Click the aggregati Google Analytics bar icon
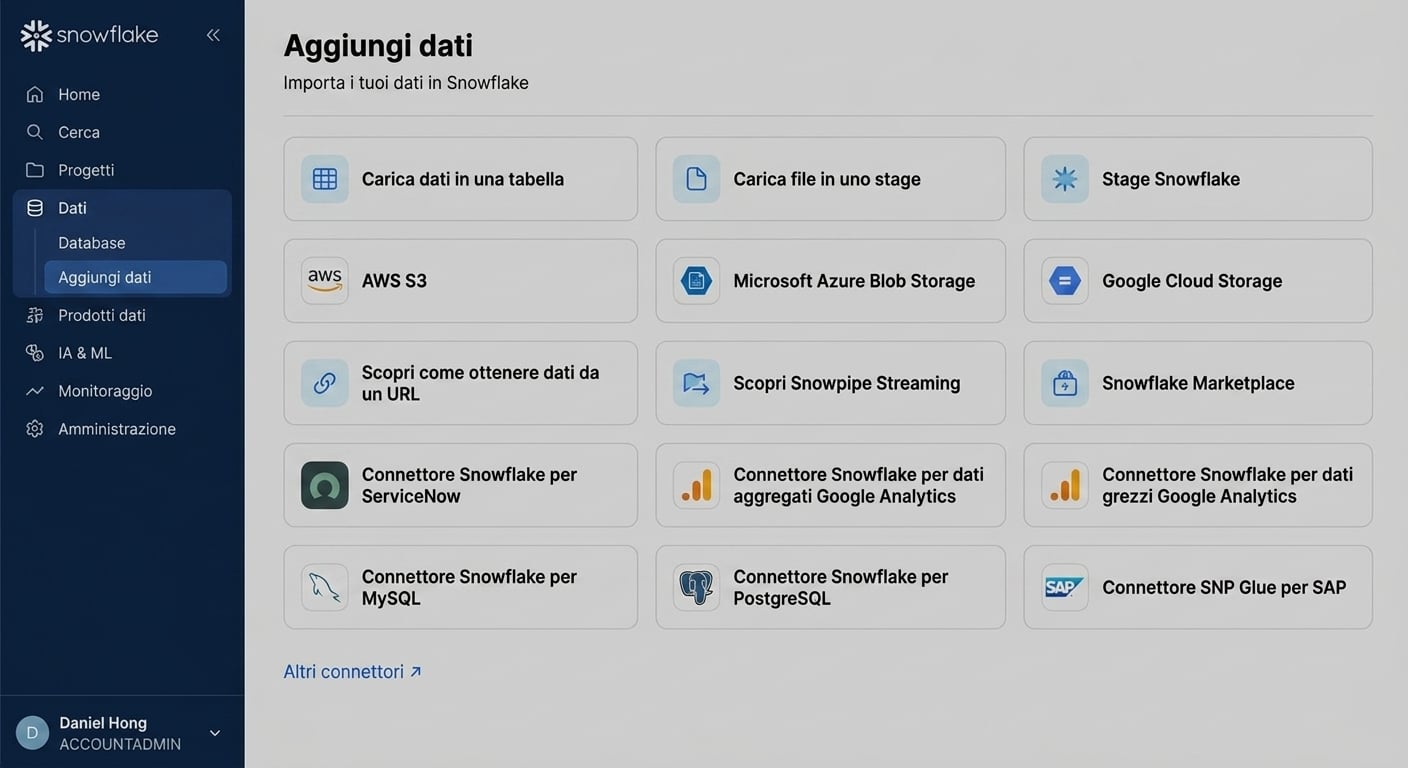 (x=696, y=485)
